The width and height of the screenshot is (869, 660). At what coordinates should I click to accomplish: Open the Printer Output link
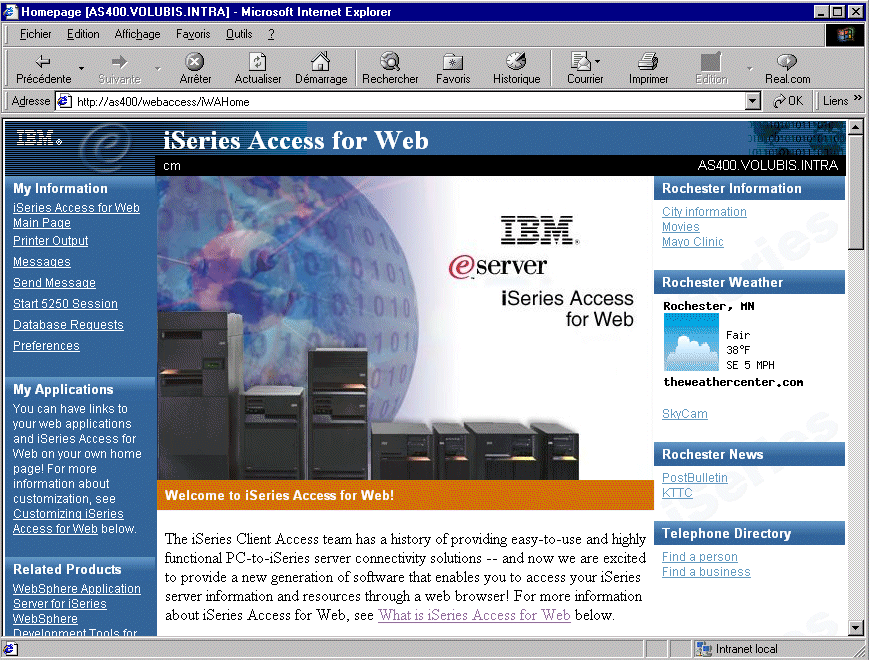pos(50,241)
